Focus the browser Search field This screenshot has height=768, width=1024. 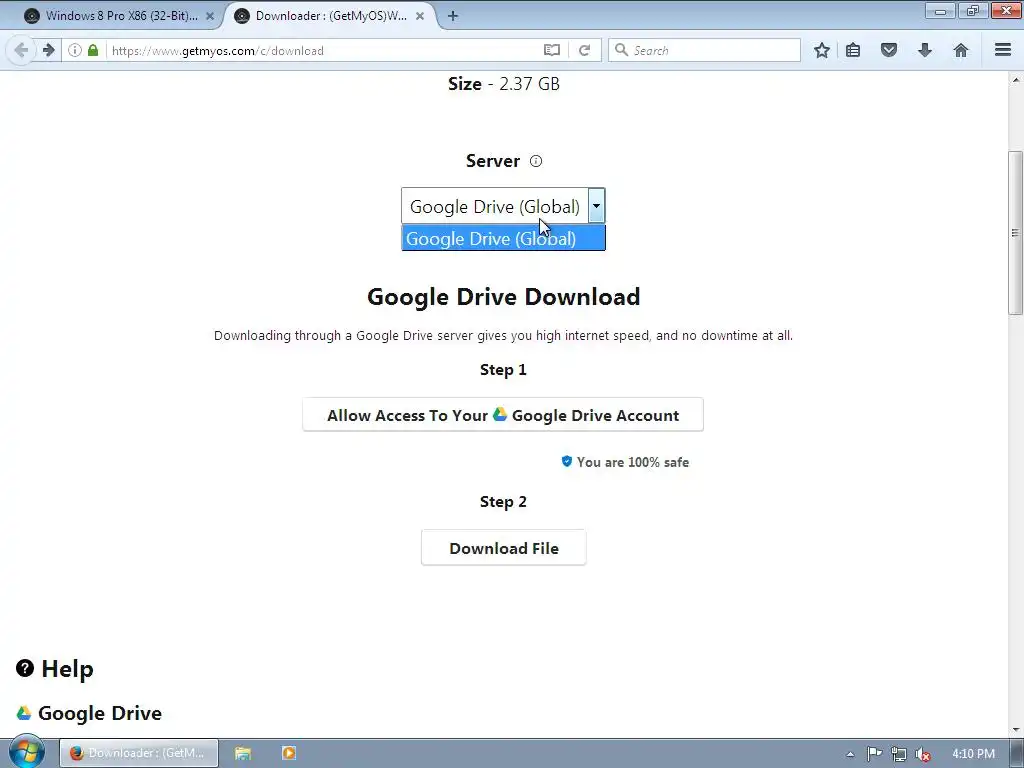pos(704,50)
